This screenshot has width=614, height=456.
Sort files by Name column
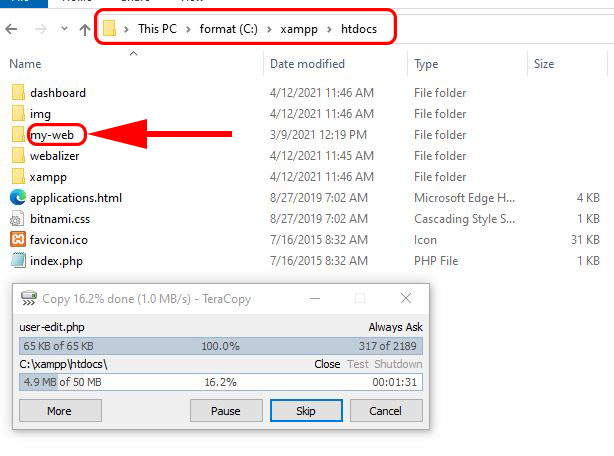25,64
